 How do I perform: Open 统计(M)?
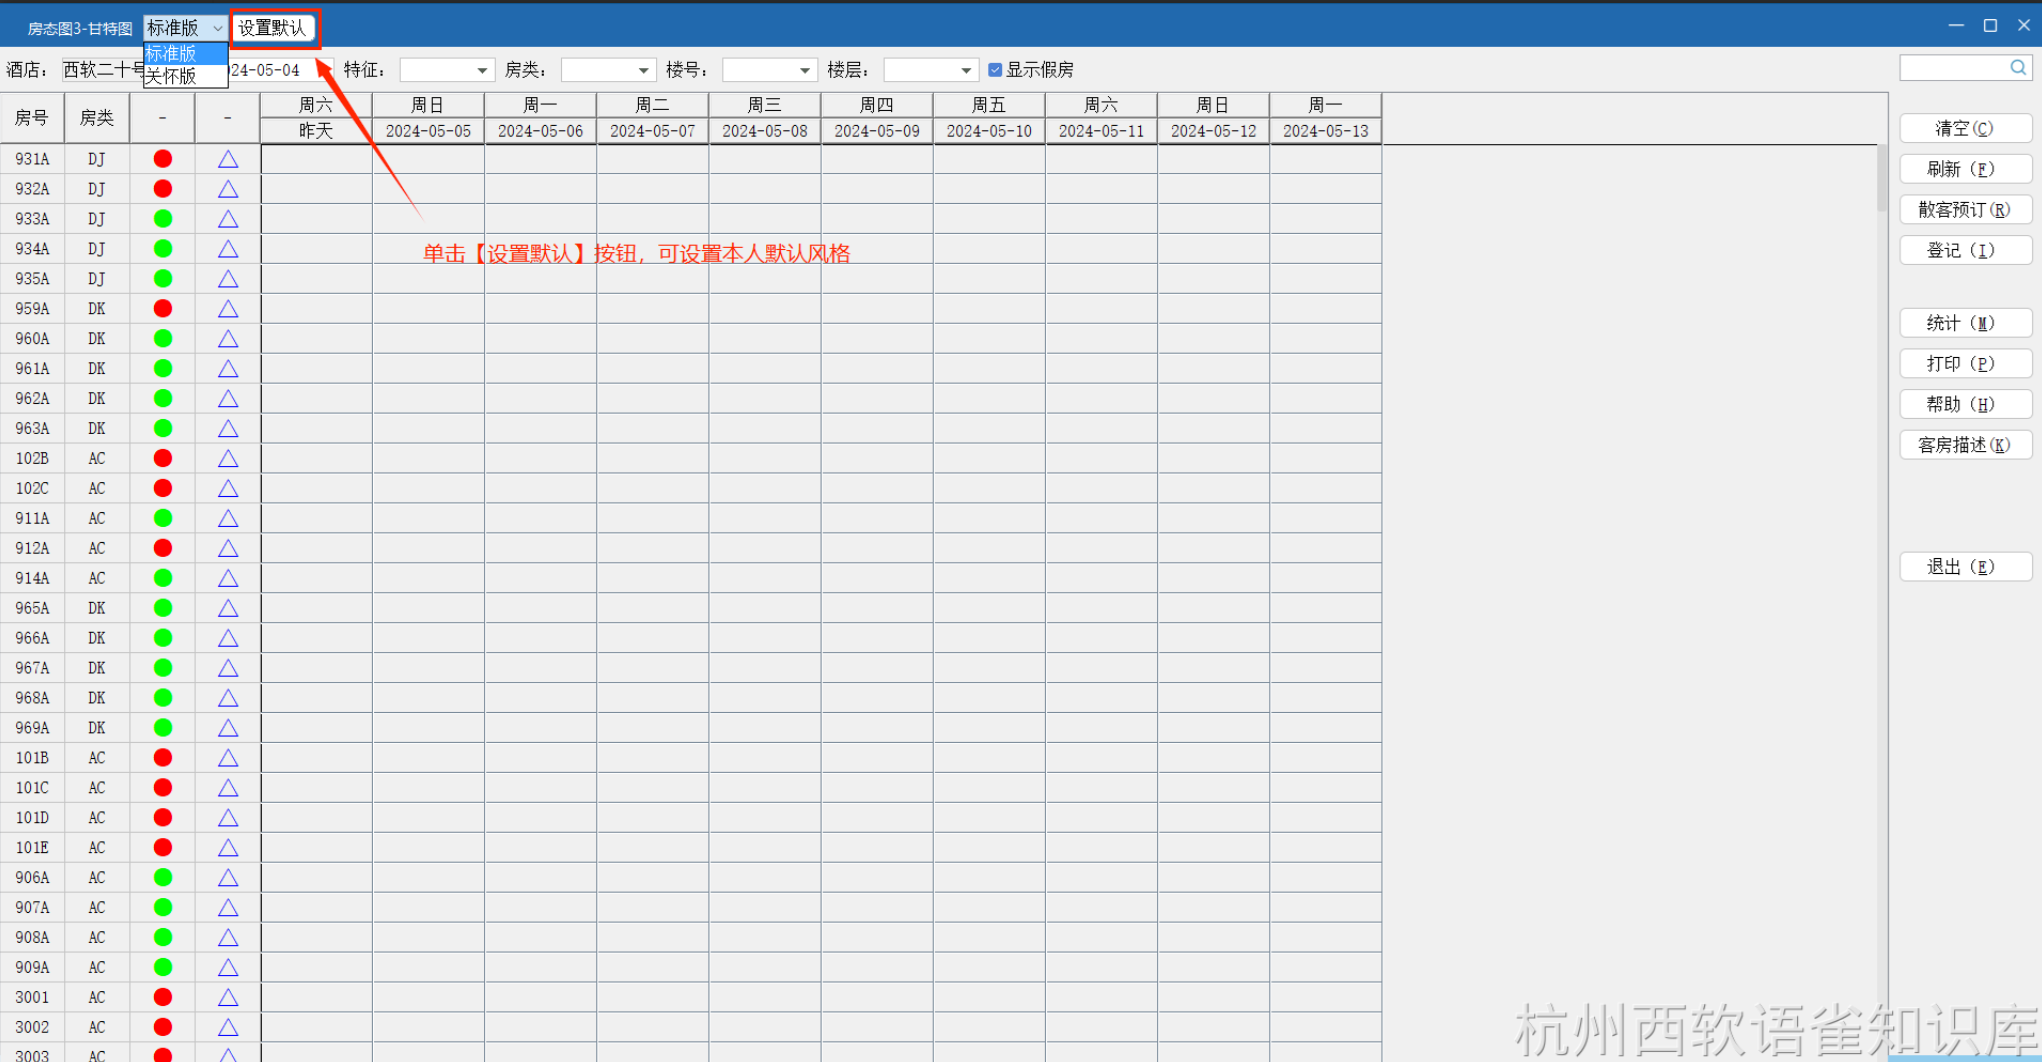click(x=1965, y=323)
